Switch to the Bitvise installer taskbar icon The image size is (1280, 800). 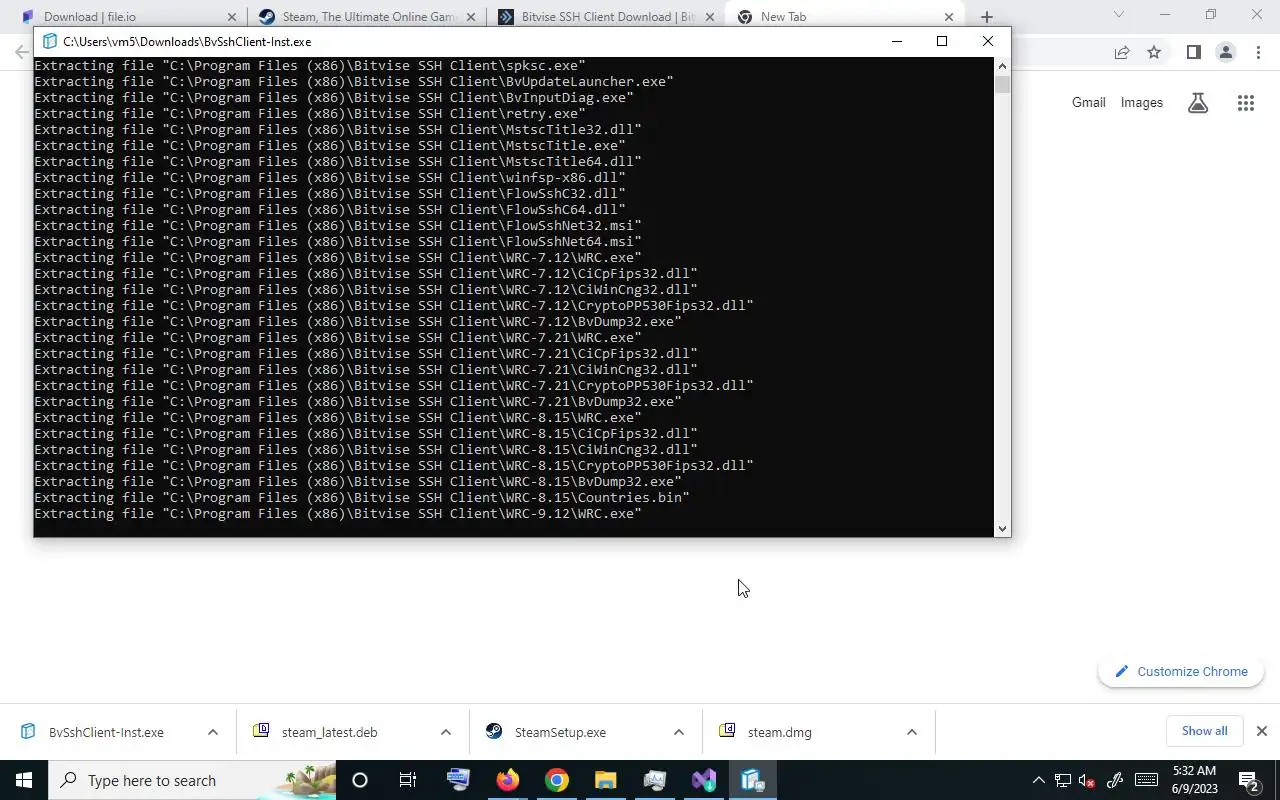(x=752, y=780)
